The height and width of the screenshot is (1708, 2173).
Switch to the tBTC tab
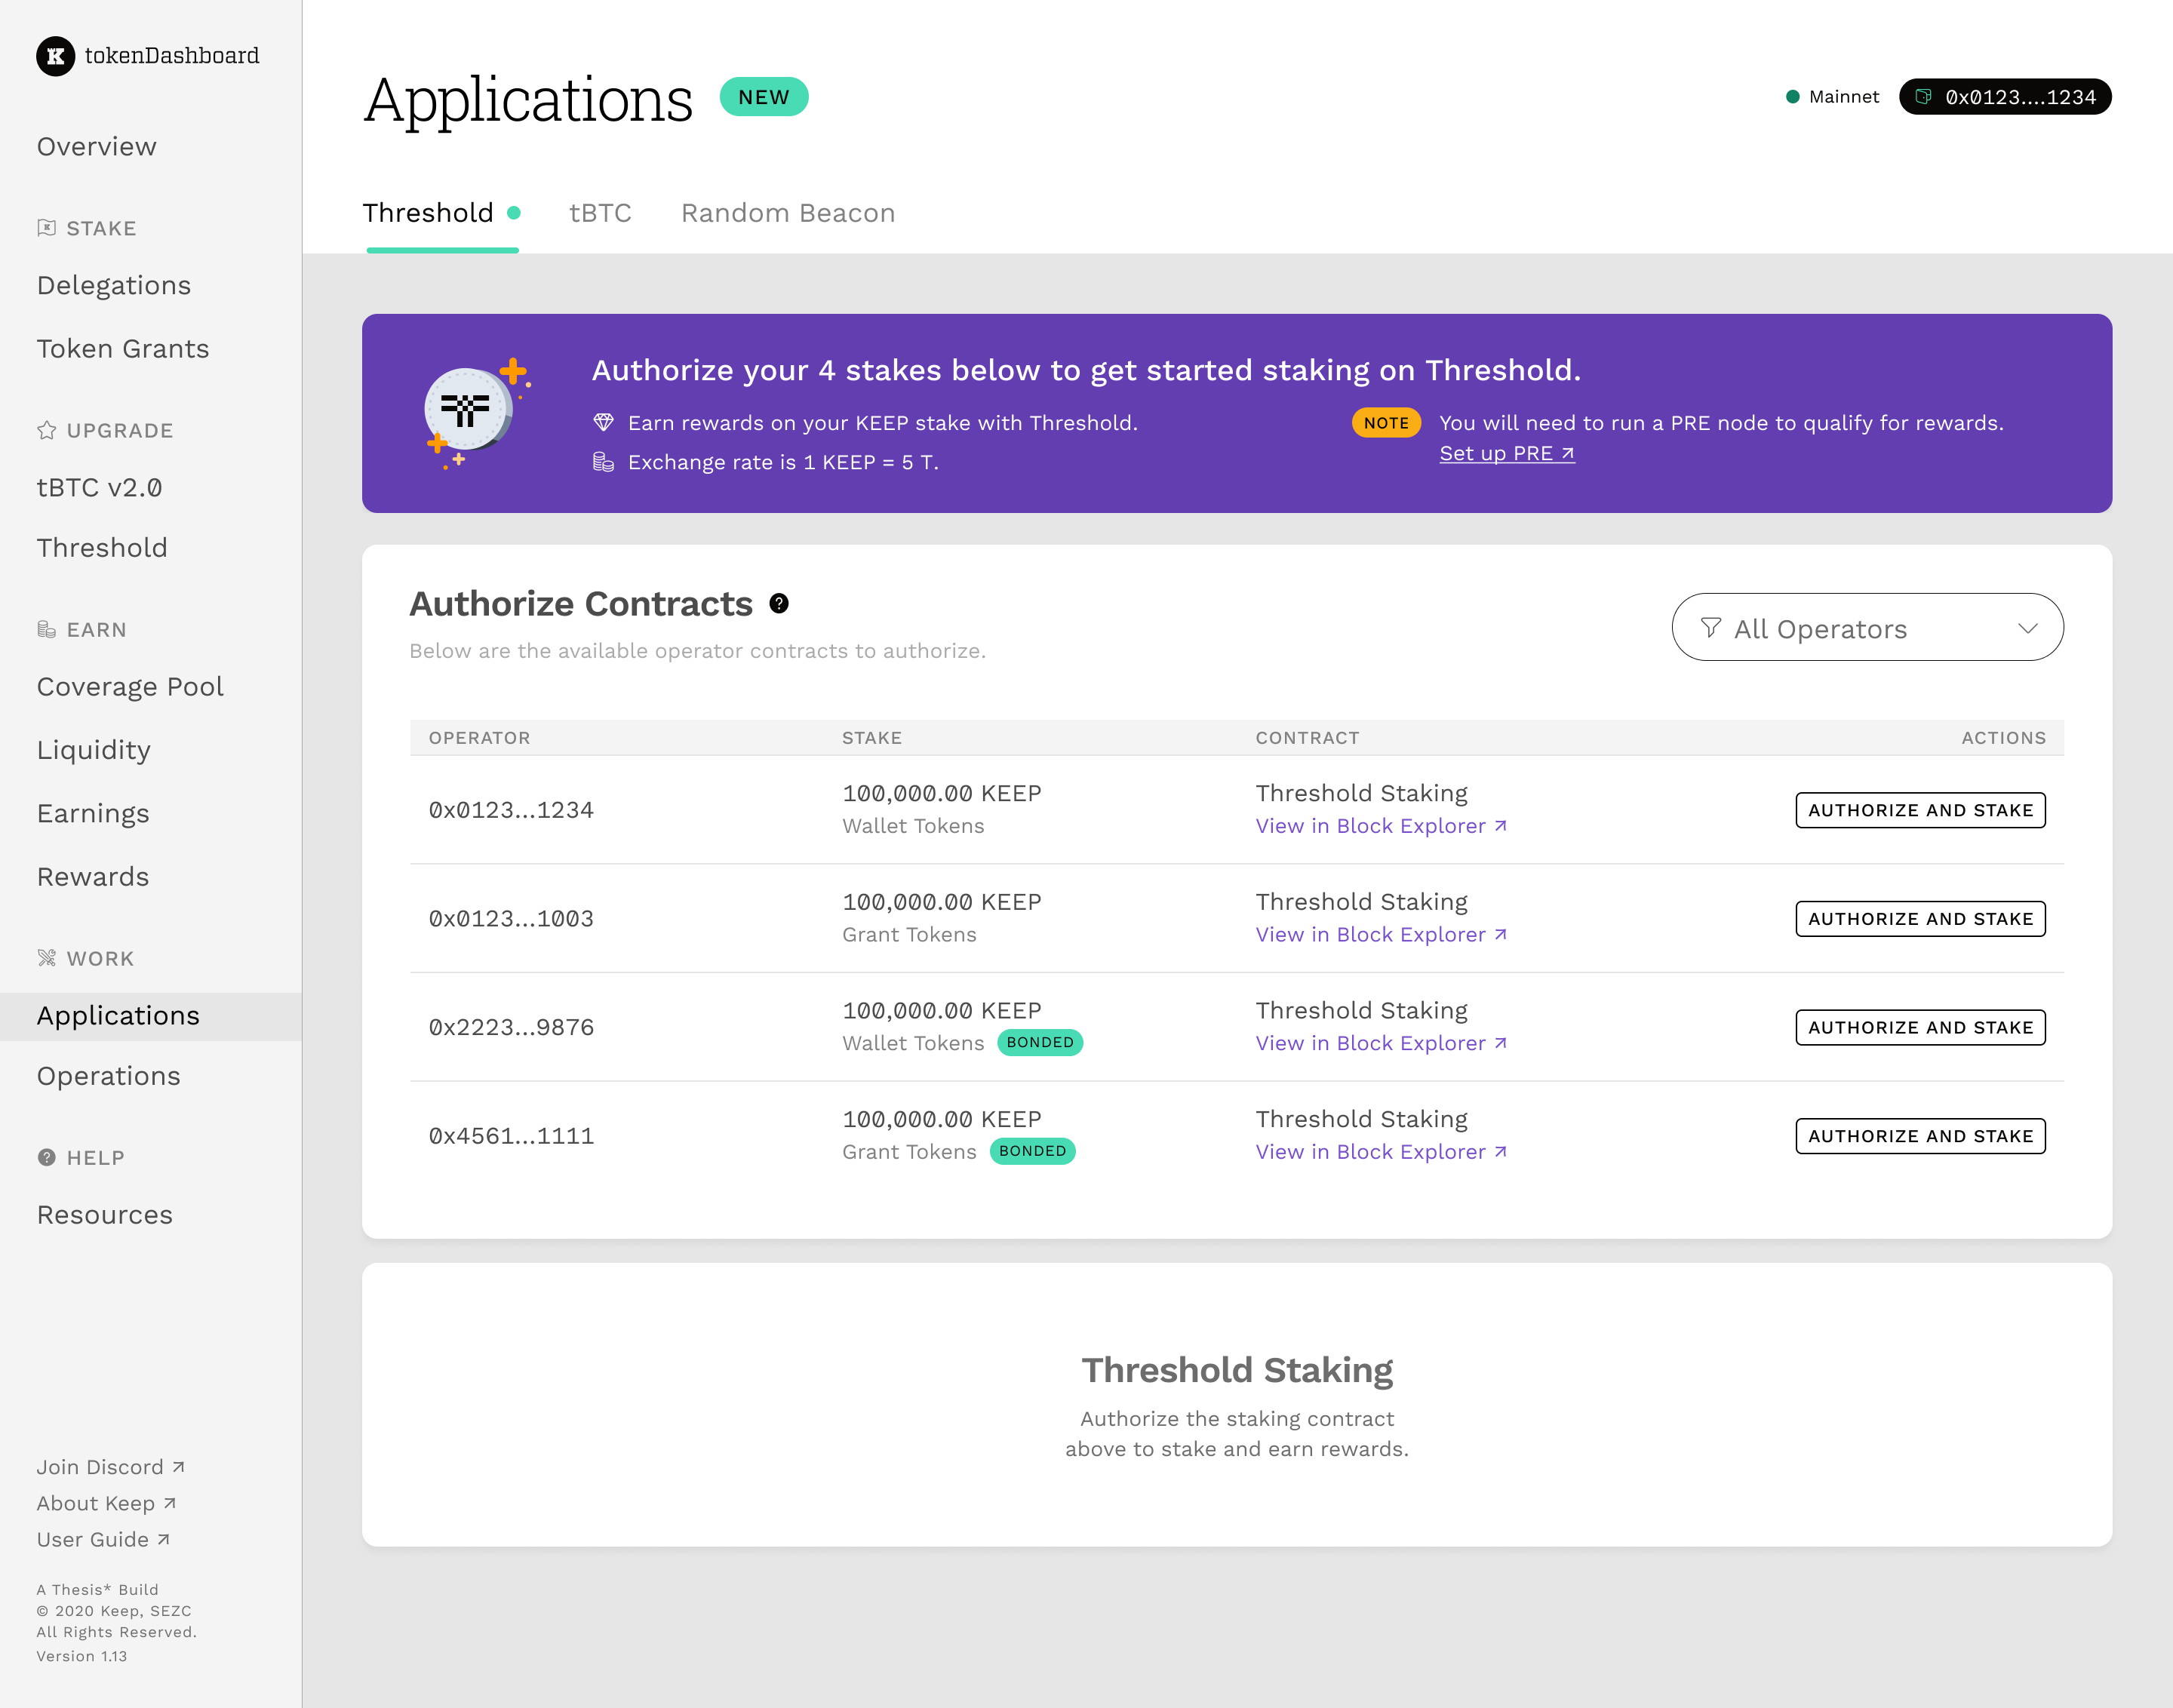pos(600,213)
